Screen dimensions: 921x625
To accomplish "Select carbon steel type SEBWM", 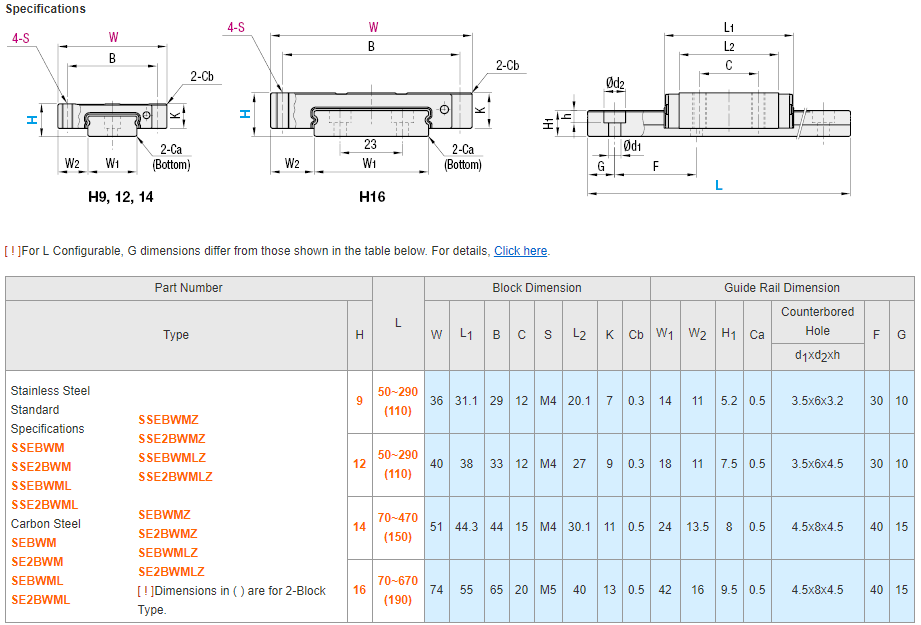I will [34, 543].
